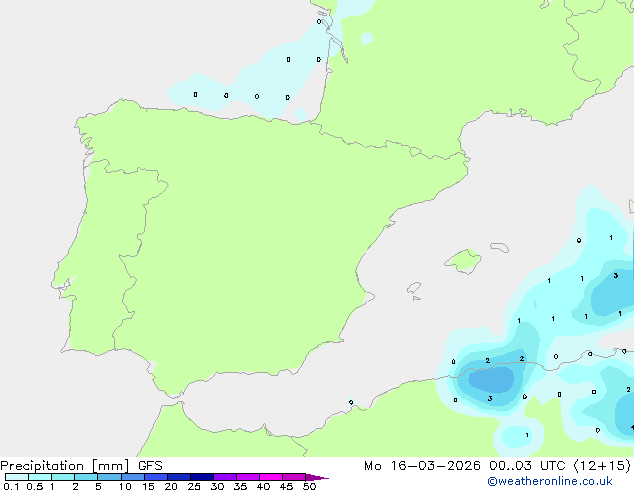
Task: Pick the 20–25 mm legend swatch
Action: [178, 477]
